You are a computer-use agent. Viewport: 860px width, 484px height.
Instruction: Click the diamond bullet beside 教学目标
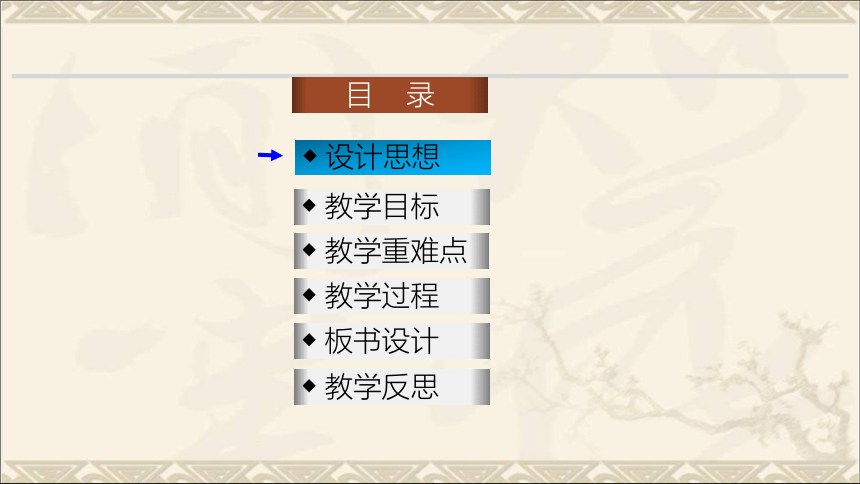pyautogui.click(x=309, y=205)
